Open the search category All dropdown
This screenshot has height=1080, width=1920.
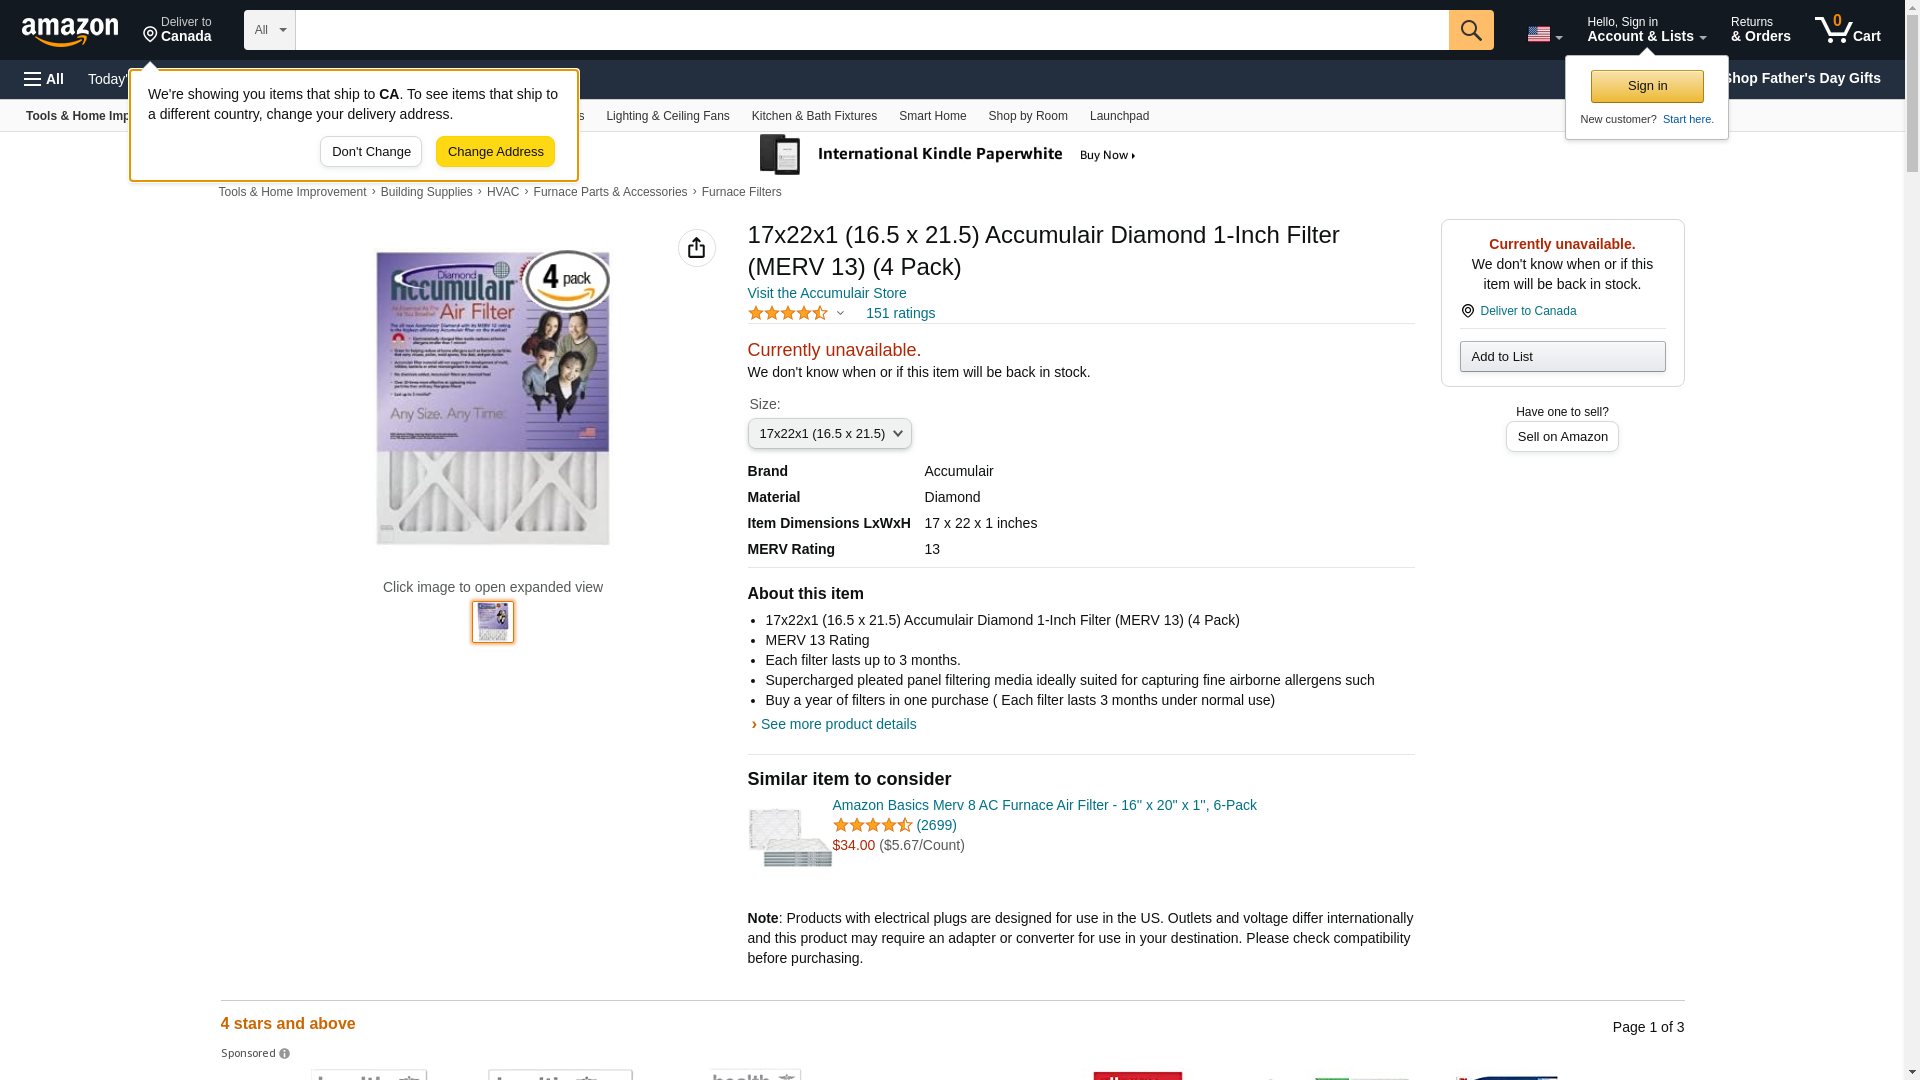point(269,30)
